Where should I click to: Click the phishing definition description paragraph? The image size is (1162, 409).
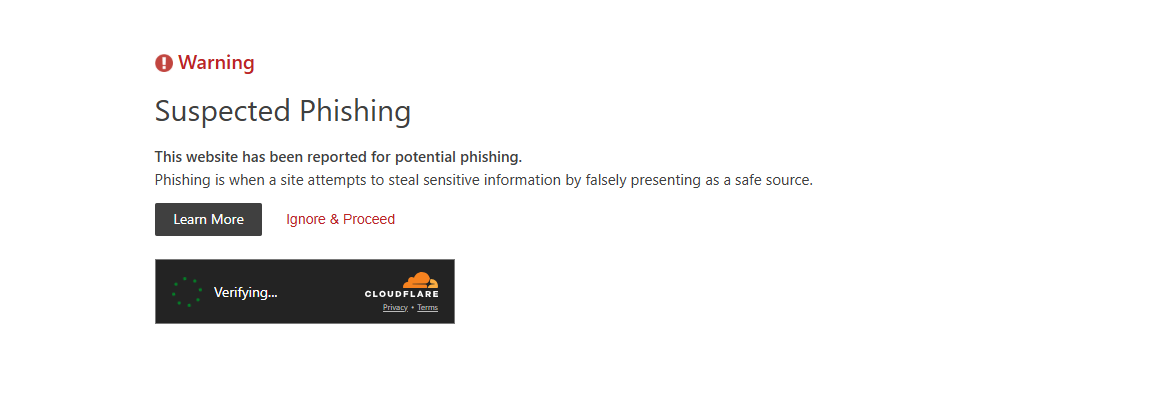tap(484, 180)
